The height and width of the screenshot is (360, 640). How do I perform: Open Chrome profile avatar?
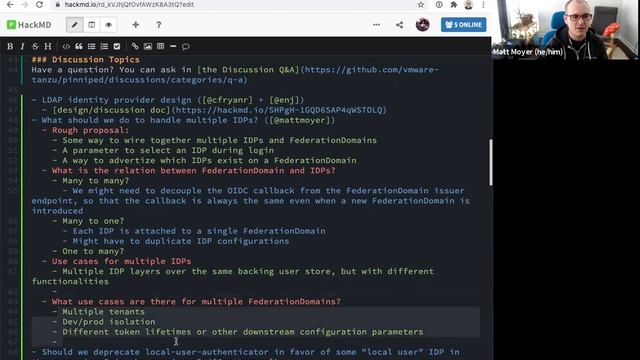[x=469, y=4]
